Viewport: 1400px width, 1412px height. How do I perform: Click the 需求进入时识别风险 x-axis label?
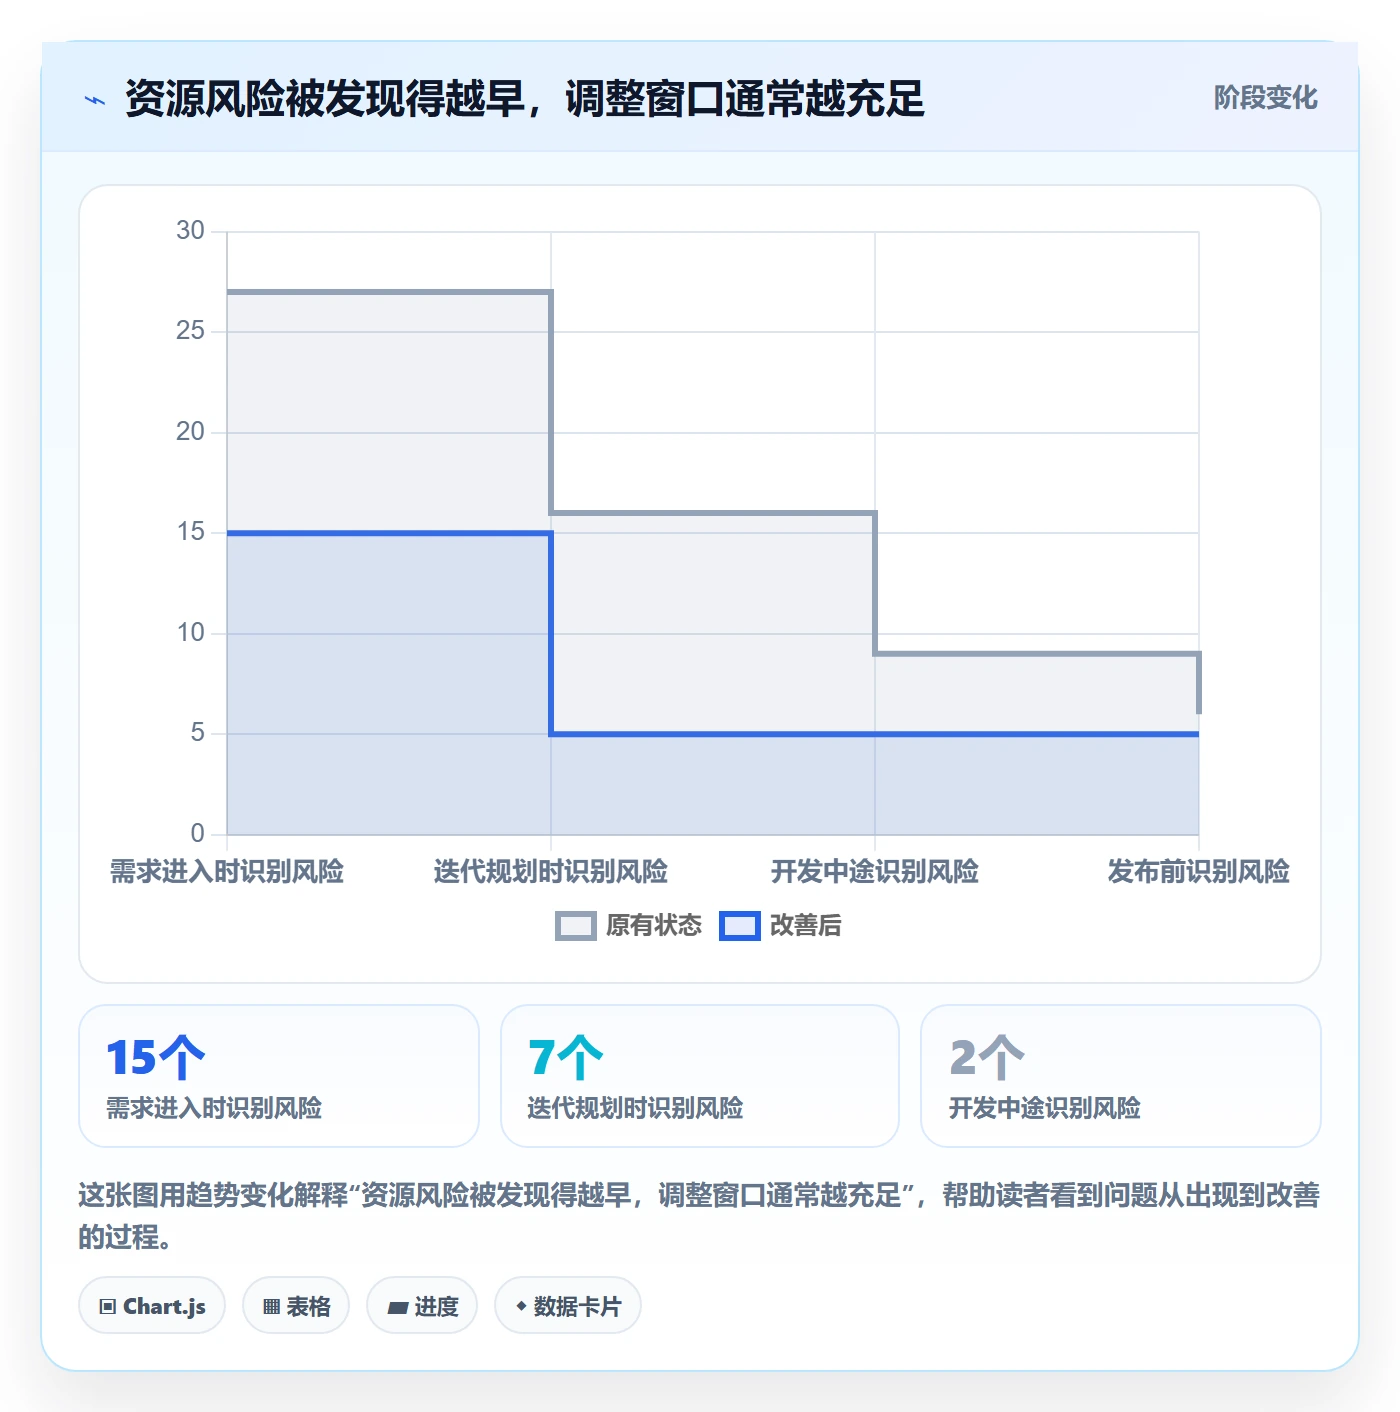227,872
